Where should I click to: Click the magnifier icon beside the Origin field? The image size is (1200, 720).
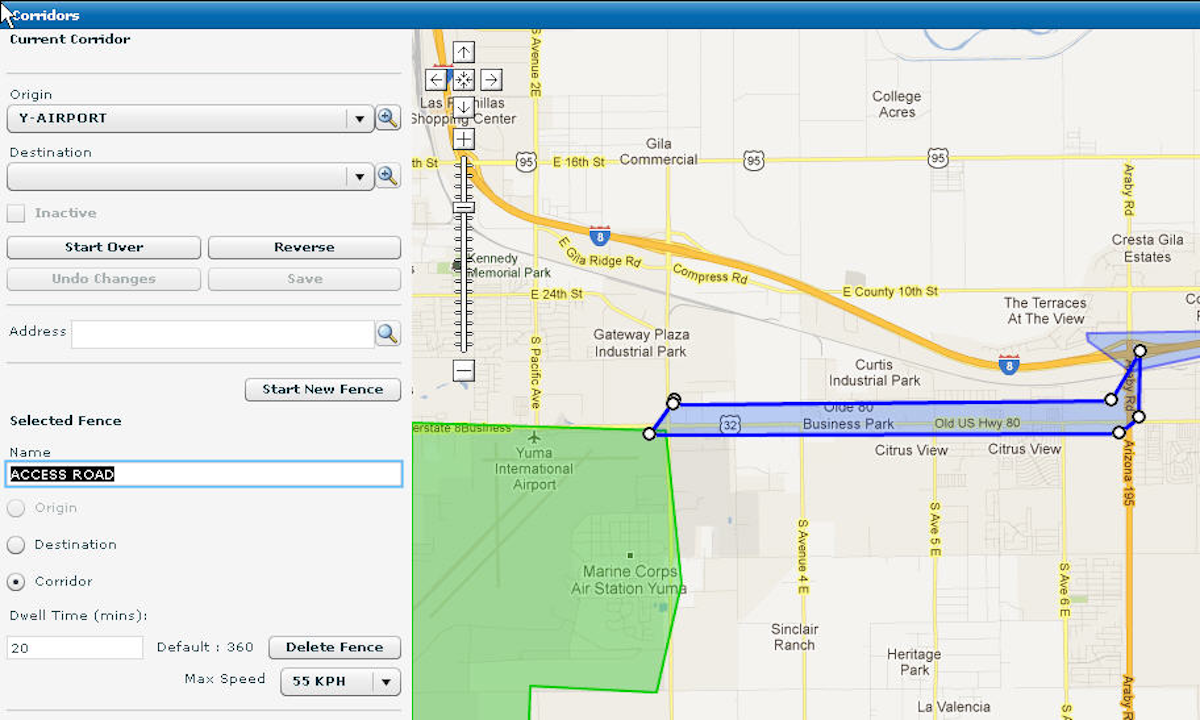(x=387, y=117)
